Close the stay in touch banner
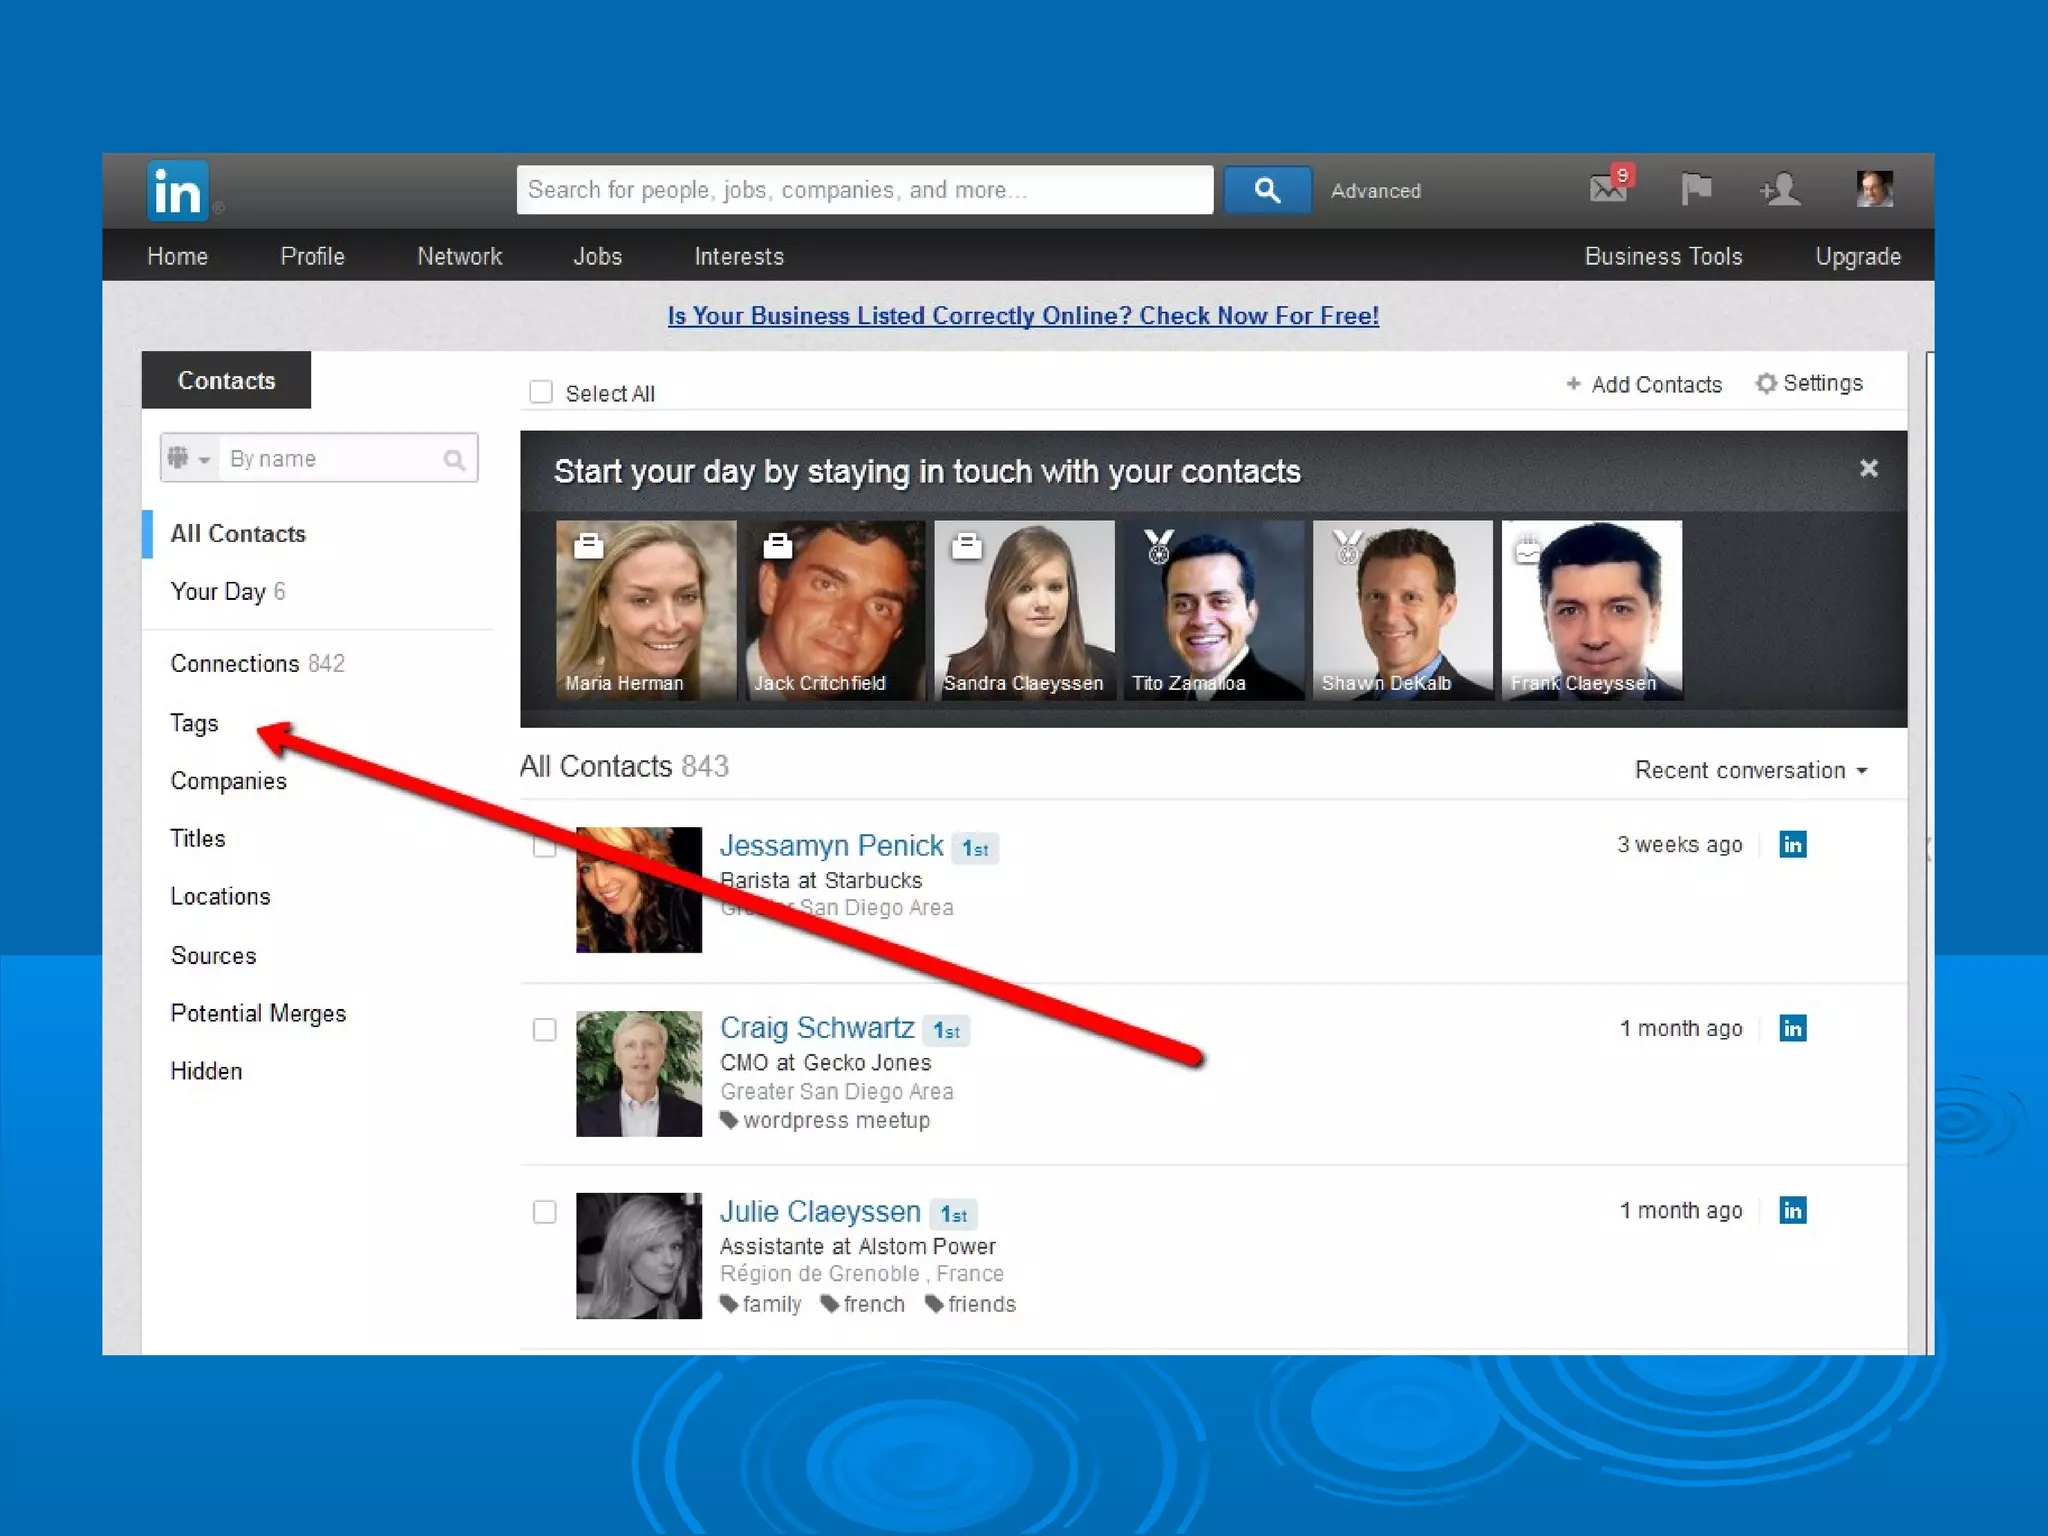2048x1536 pixels. 1868,469
